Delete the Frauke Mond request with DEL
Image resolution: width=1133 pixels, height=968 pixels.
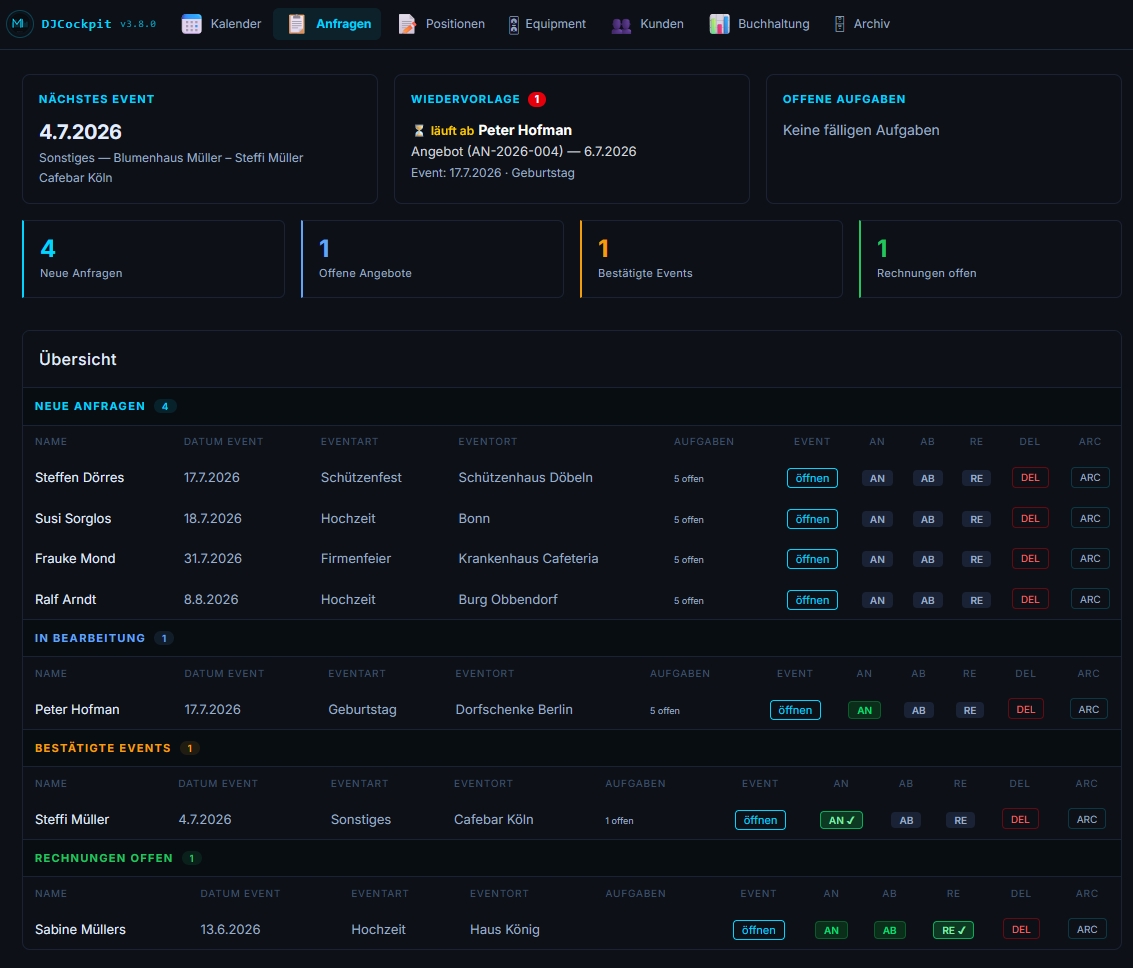(1030, 558)
